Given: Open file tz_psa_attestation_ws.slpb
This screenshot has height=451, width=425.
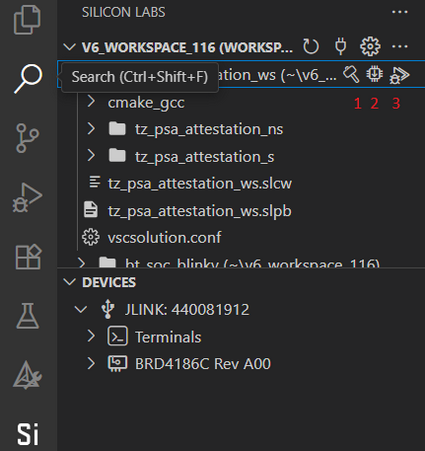Looking at the screenshot, I should (199, 211).
